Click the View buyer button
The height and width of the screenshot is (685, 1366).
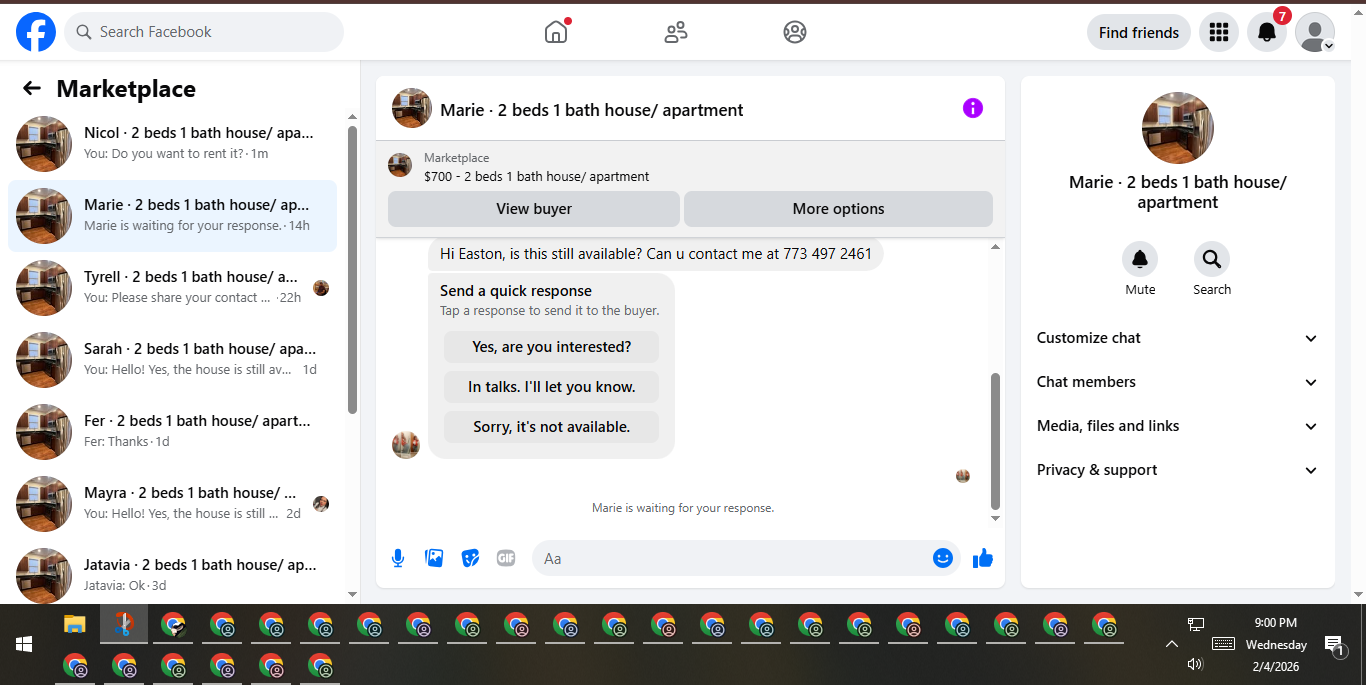pos(534,209)
